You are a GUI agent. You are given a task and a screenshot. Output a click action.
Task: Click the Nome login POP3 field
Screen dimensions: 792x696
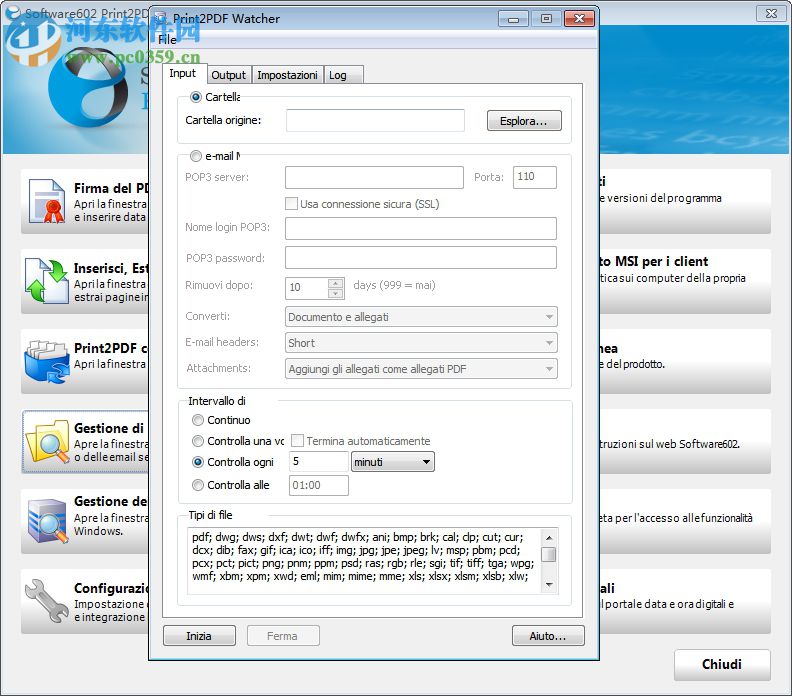tap(421, 228)
